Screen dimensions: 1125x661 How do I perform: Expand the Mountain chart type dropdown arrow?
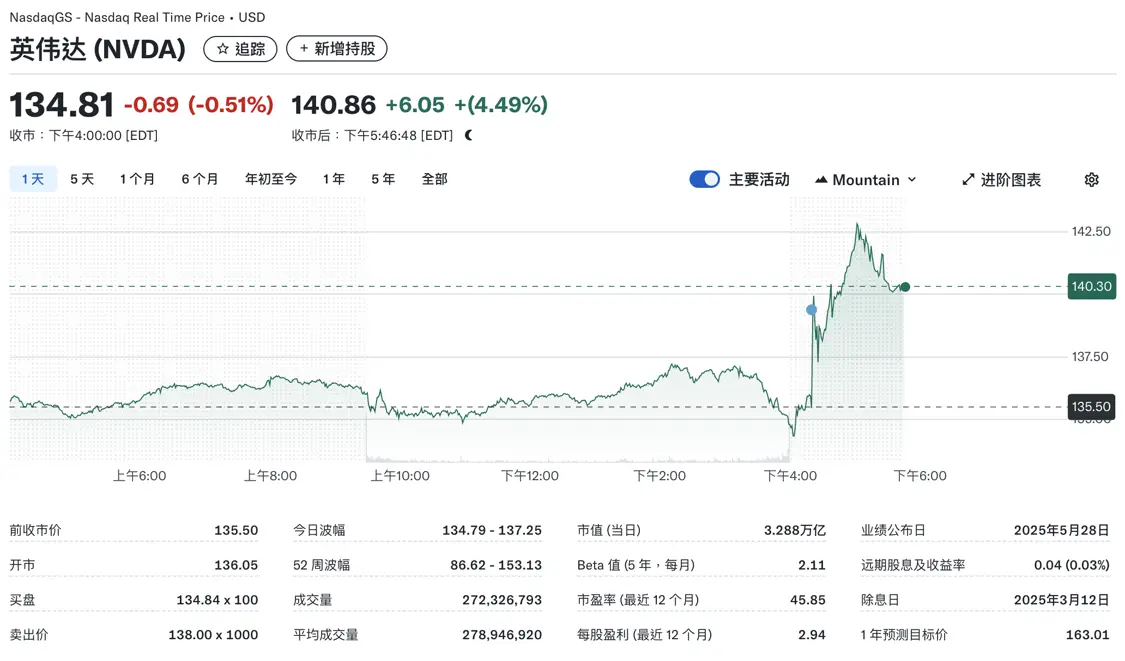911,180
